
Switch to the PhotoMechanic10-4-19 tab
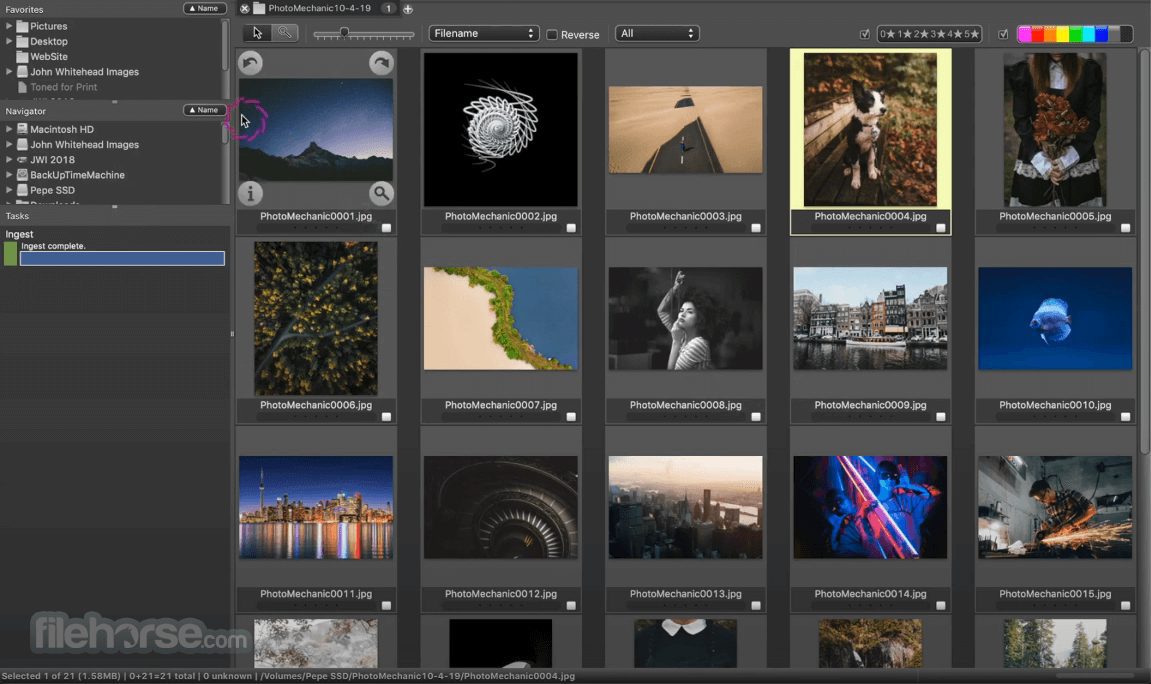point(319,8)
